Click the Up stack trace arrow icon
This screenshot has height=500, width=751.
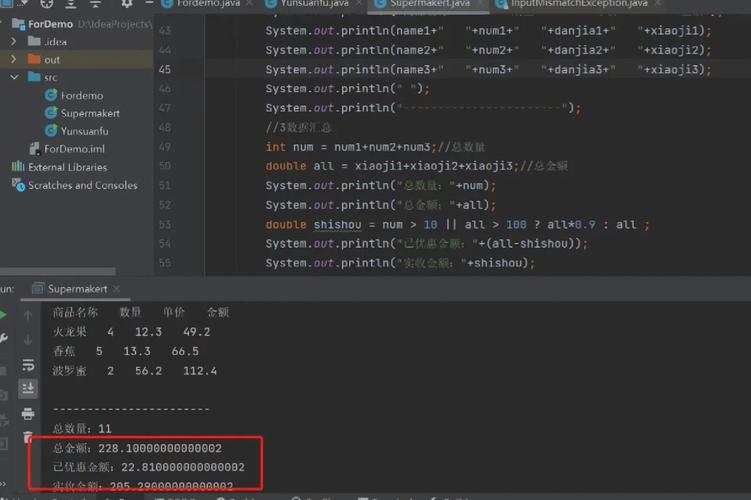28,315
